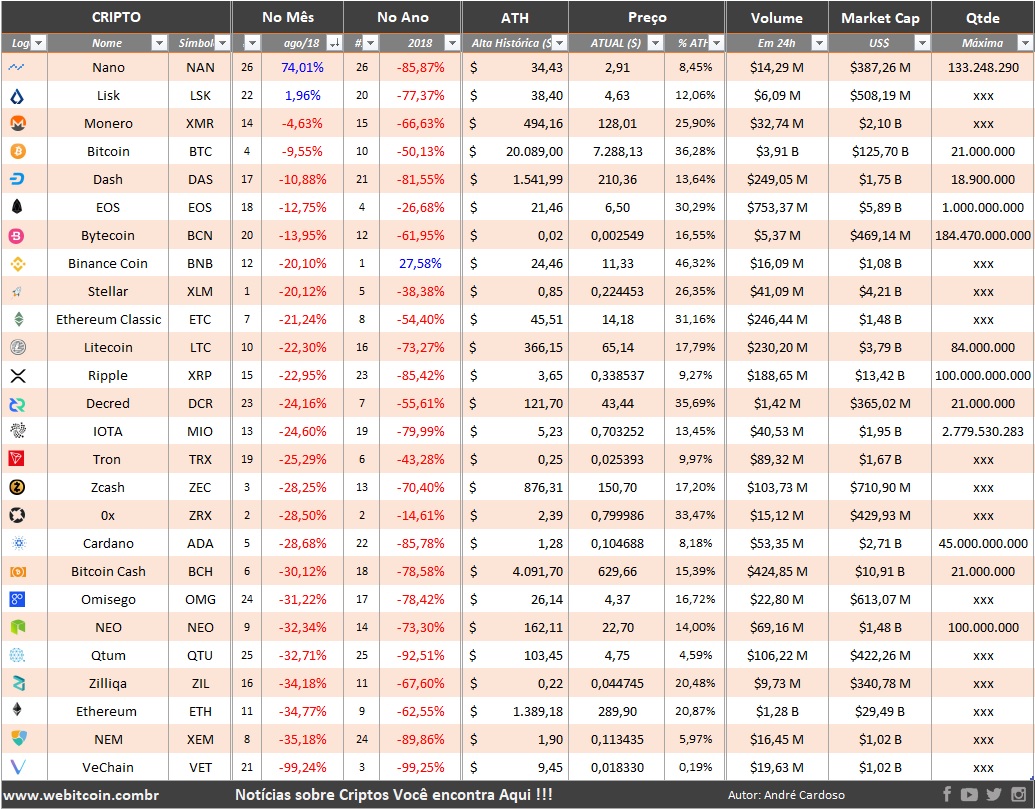Screen dimensions: 1035x809
Task: Click the Notícias sobre Criptos footer text
Action: [x=394, y=794]
